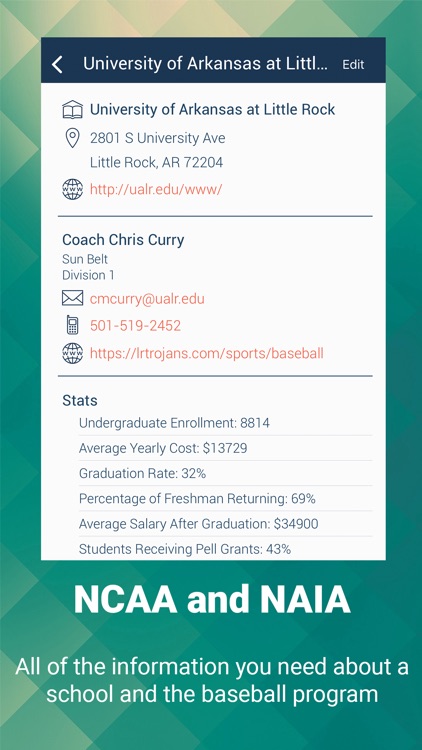Call 501-519-2452
The width and height of the screenshot is (422, 750).
click(x=135, y=326)
